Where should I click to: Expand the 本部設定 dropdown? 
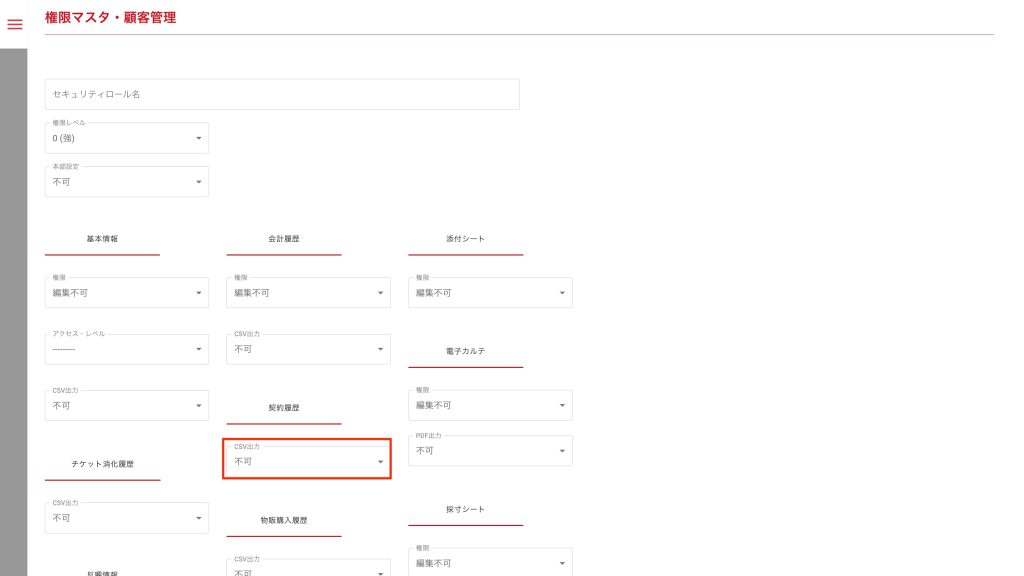pos(127,182)
